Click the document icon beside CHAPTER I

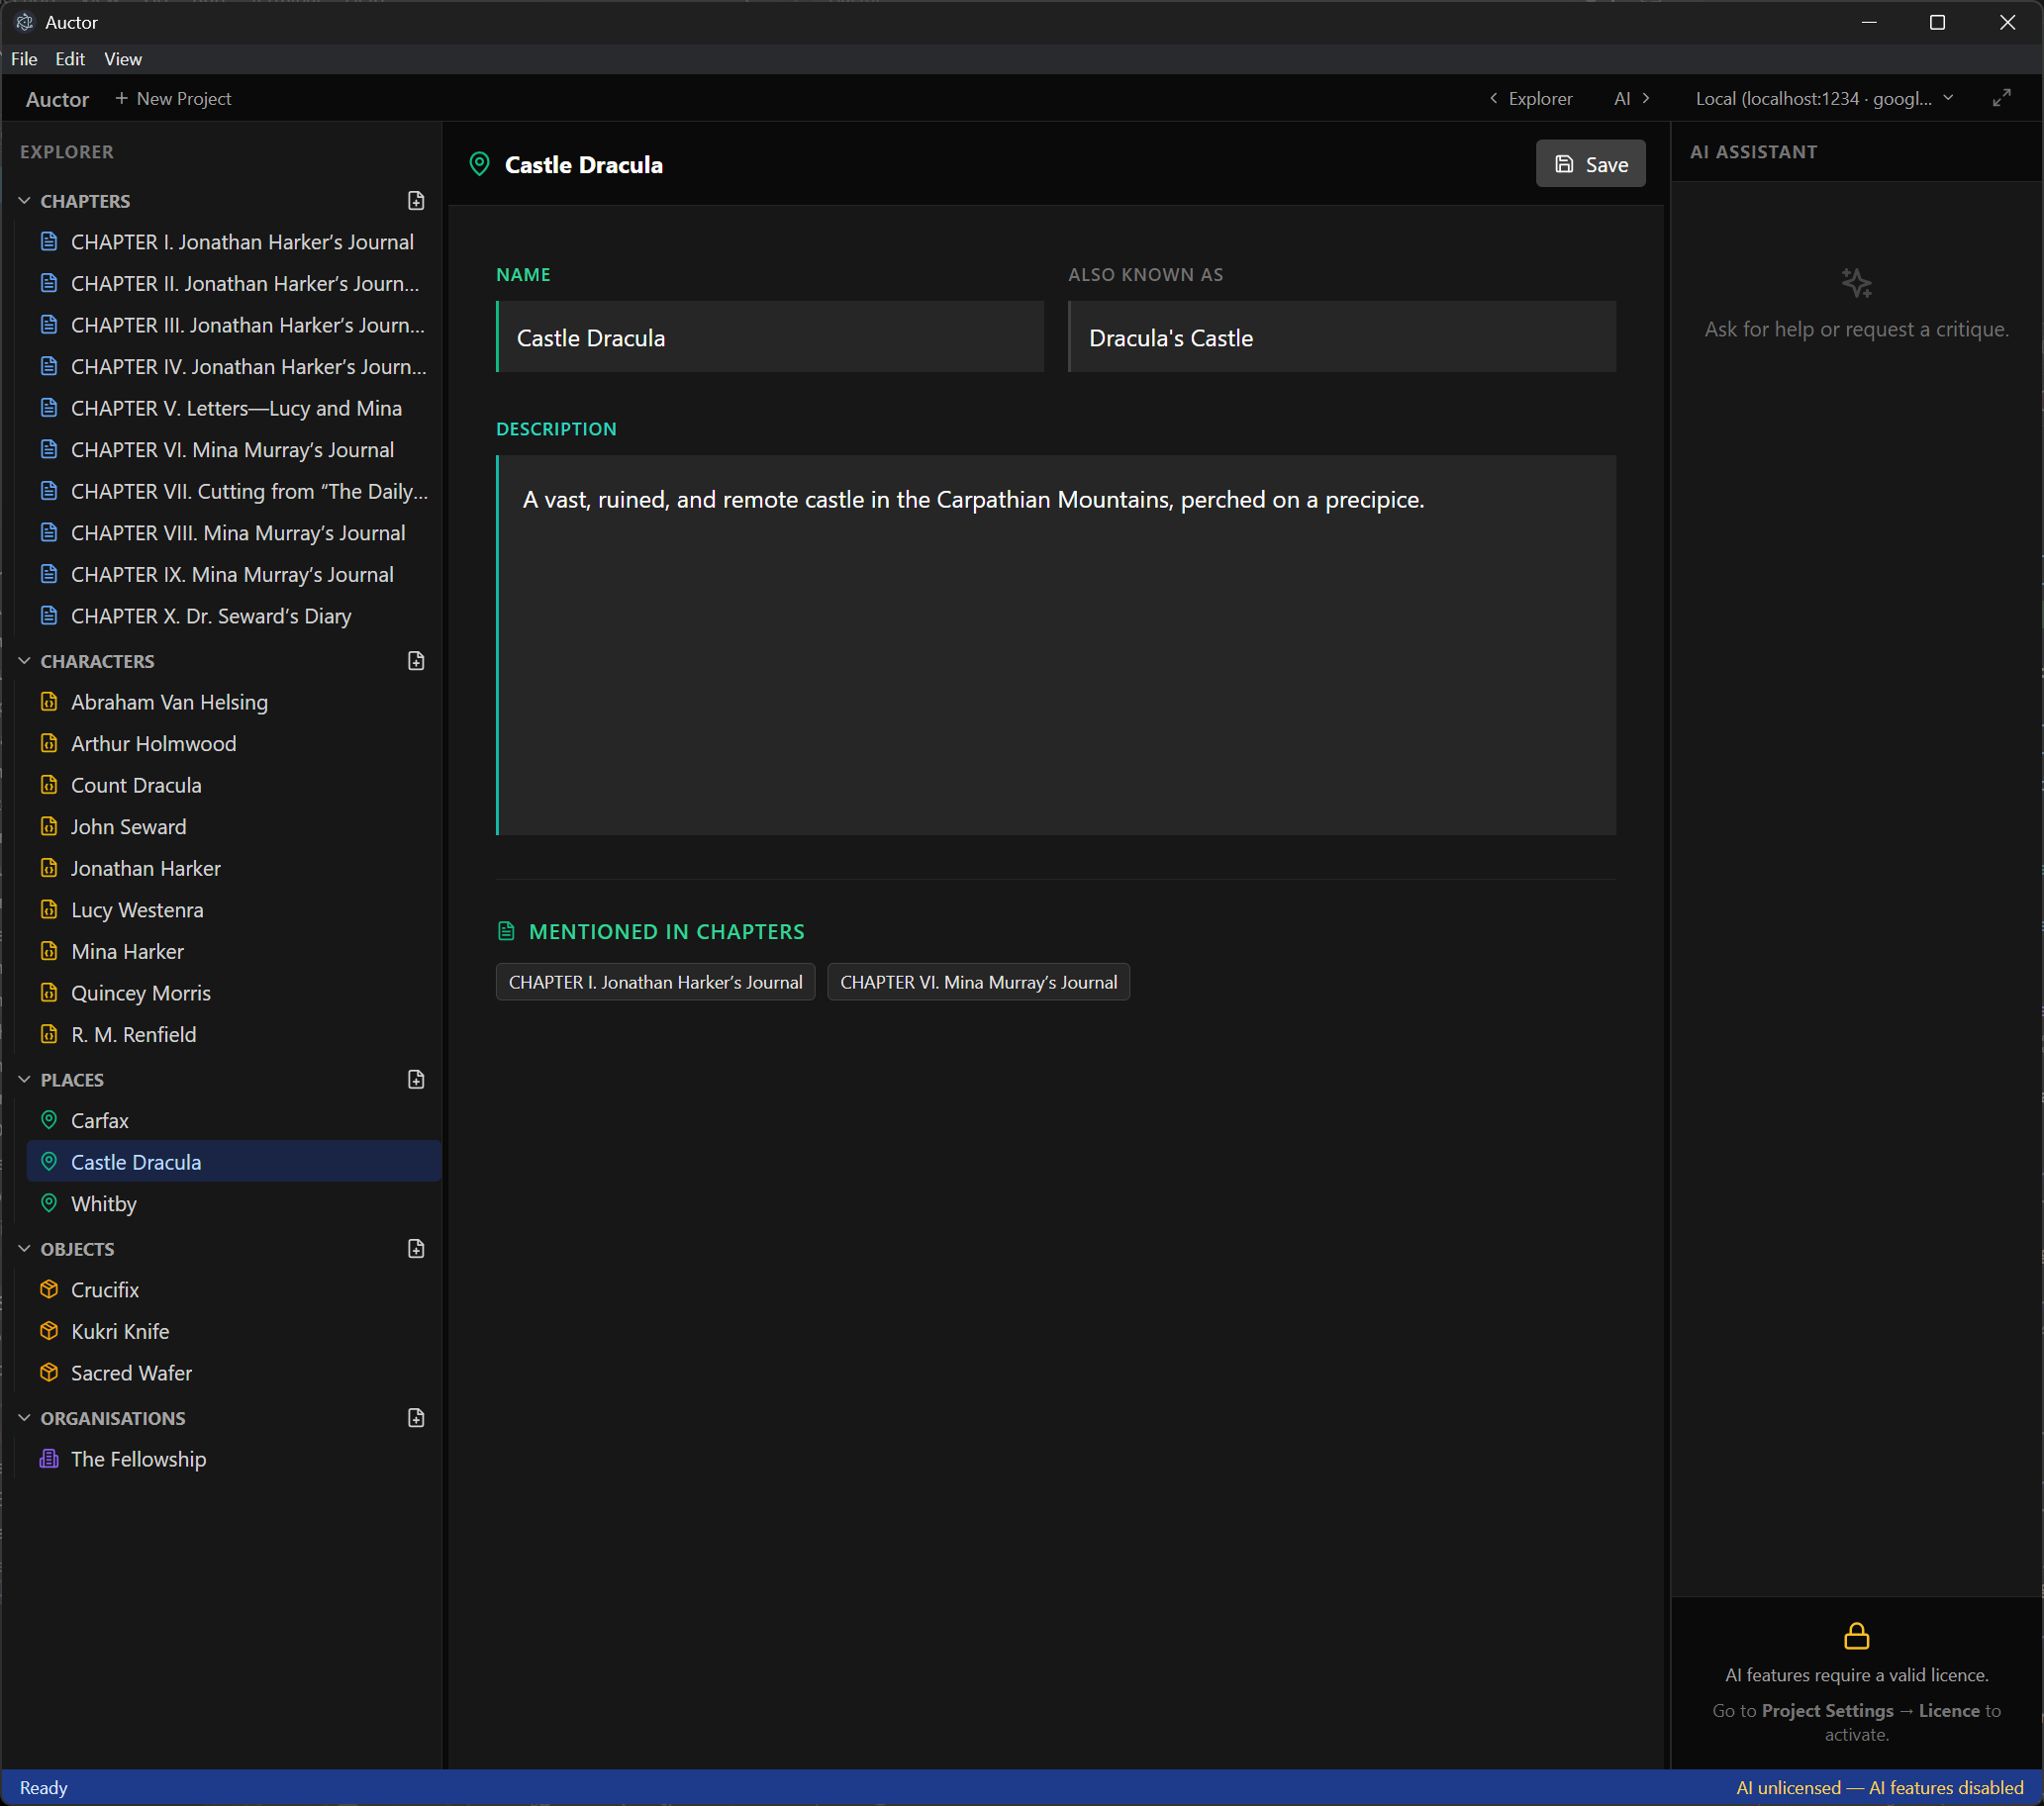tap(48, 241)
